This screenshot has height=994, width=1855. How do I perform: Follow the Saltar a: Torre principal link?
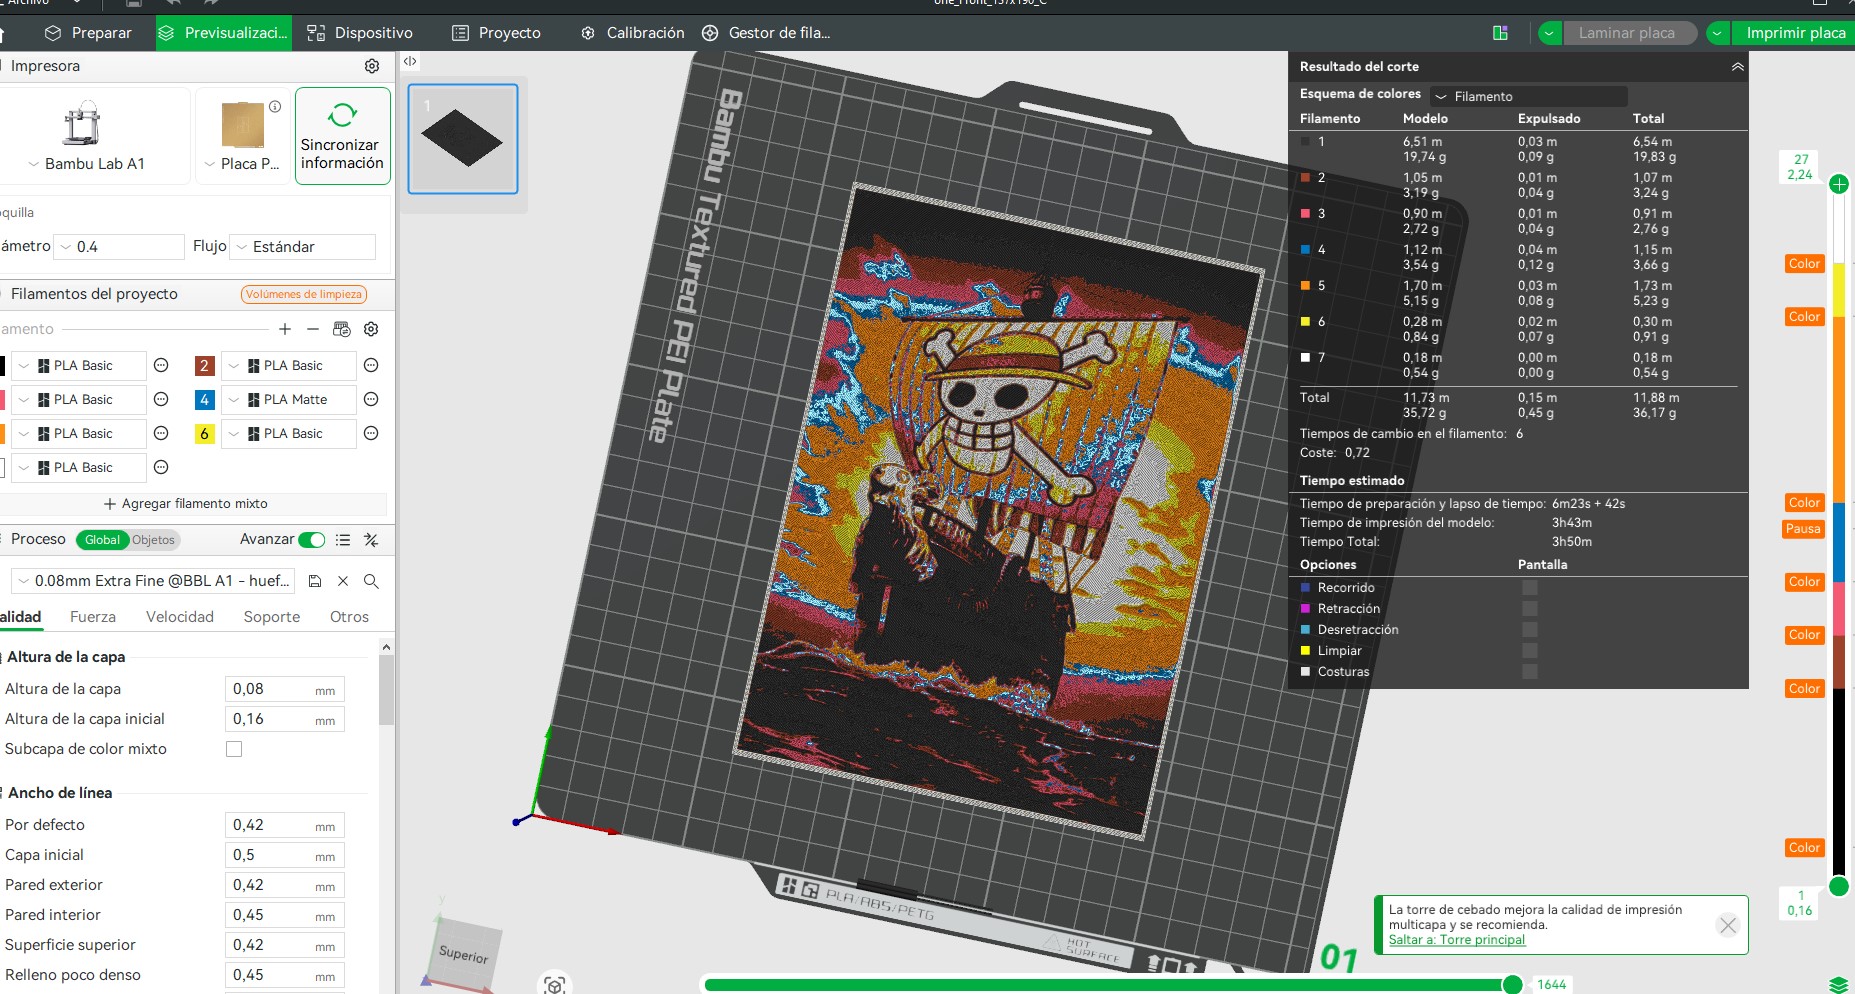(x=1457, y=940)
